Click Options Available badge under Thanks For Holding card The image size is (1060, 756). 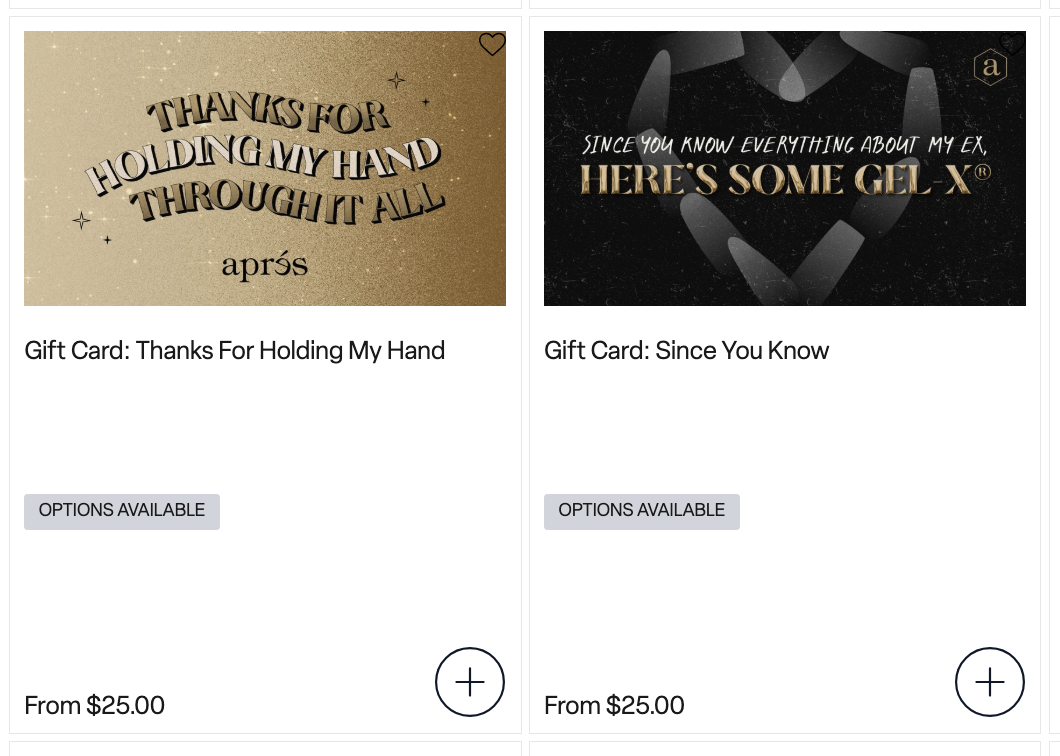(x=122, y=511)
